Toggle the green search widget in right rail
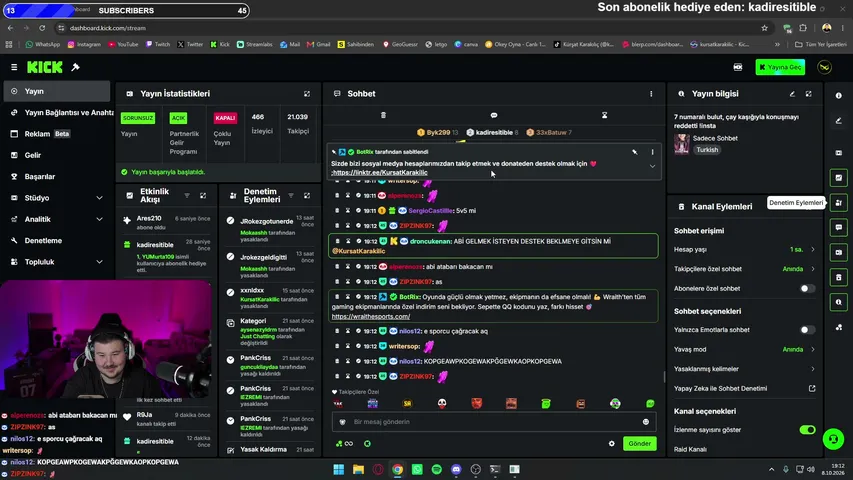Image resolution: width=853 pixels, height=480 pixels. (x=838, y=302)
